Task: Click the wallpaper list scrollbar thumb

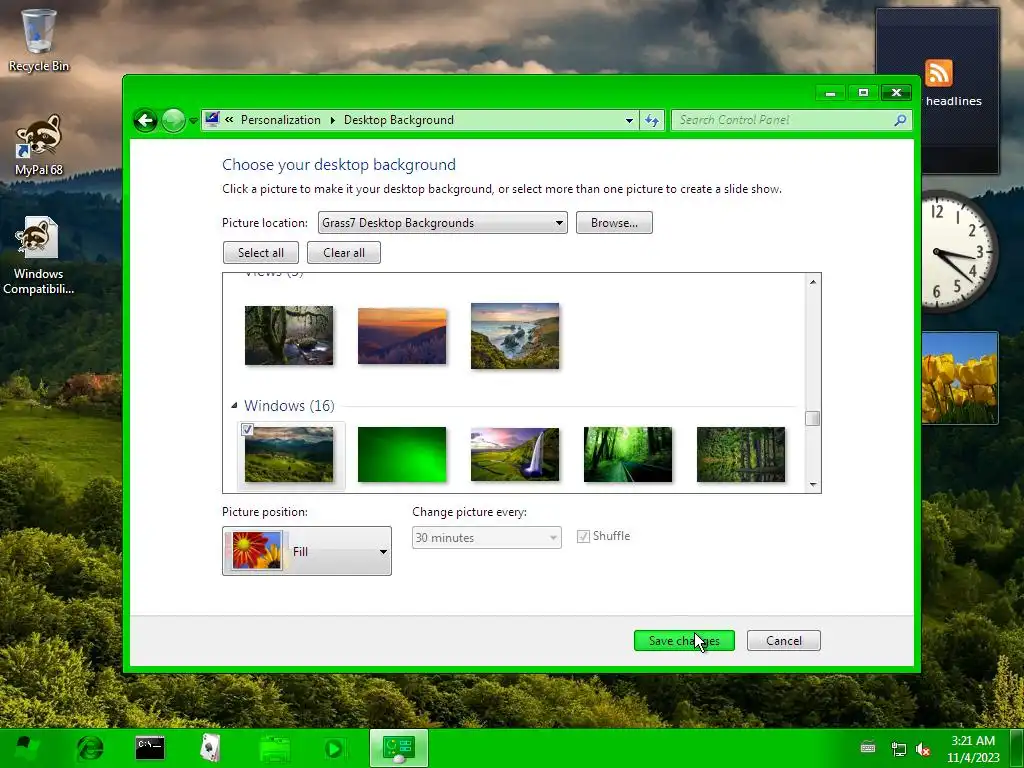Action: click(x=812, y=418)
